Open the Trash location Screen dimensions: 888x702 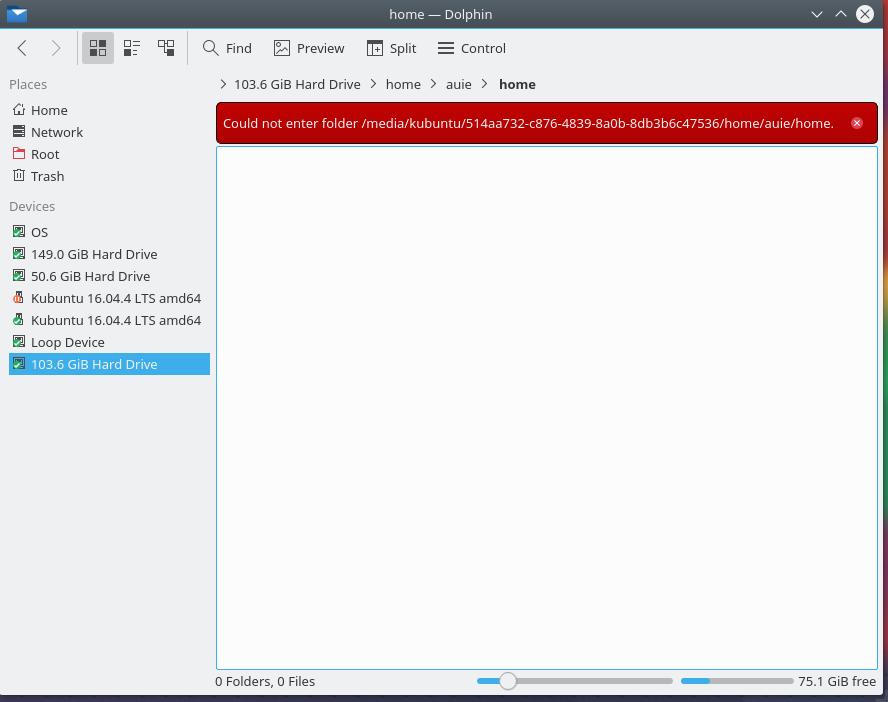point(47,176)
